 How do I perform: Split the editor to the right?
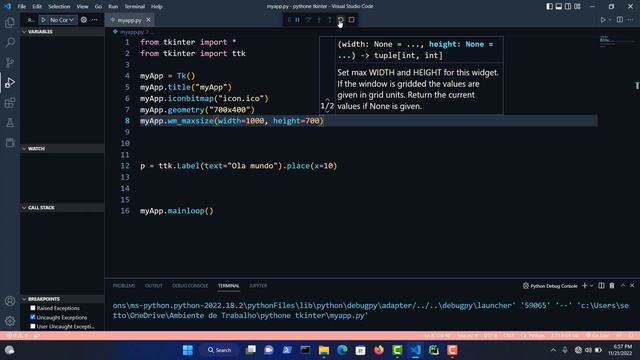pyautogui.click(x=620, y=20)
